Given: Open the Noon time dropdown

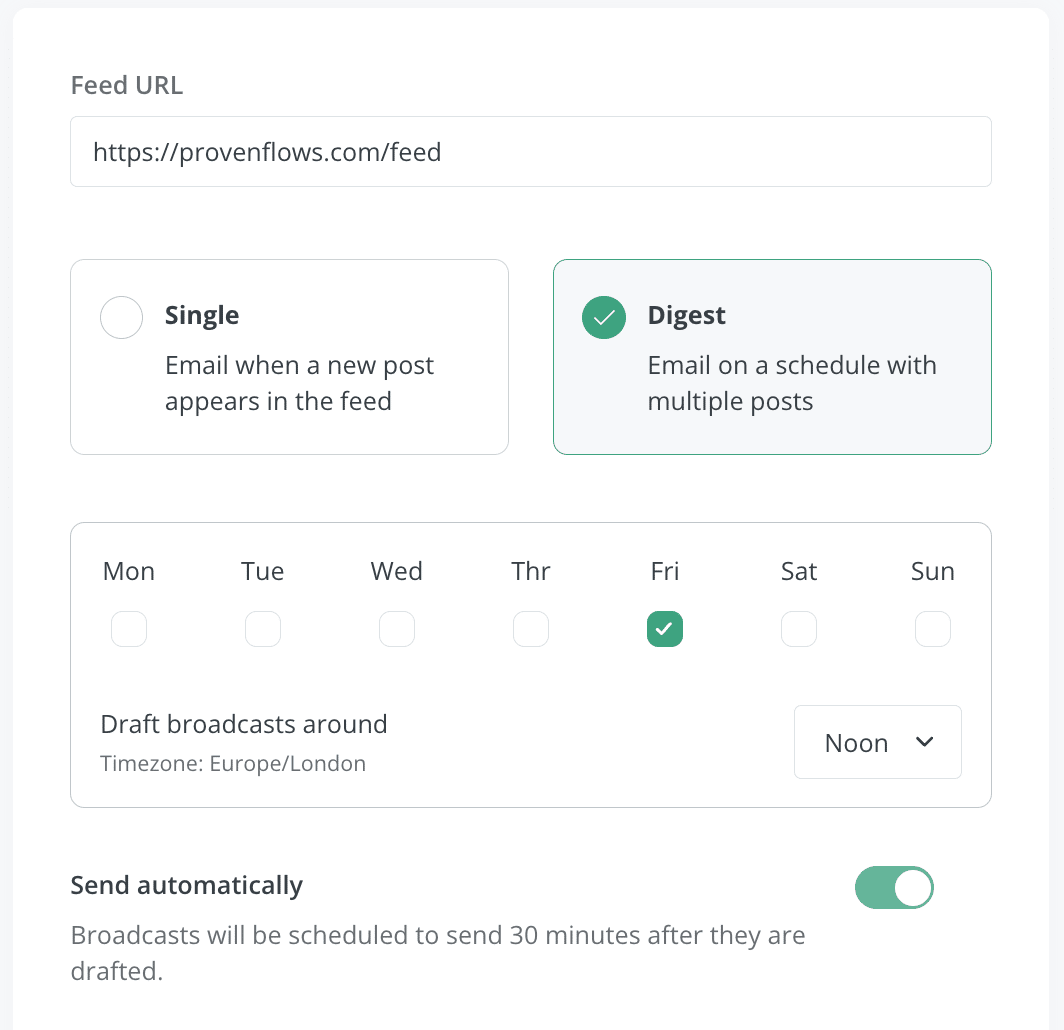Looking at the screenshot, I should click(877, 742).
